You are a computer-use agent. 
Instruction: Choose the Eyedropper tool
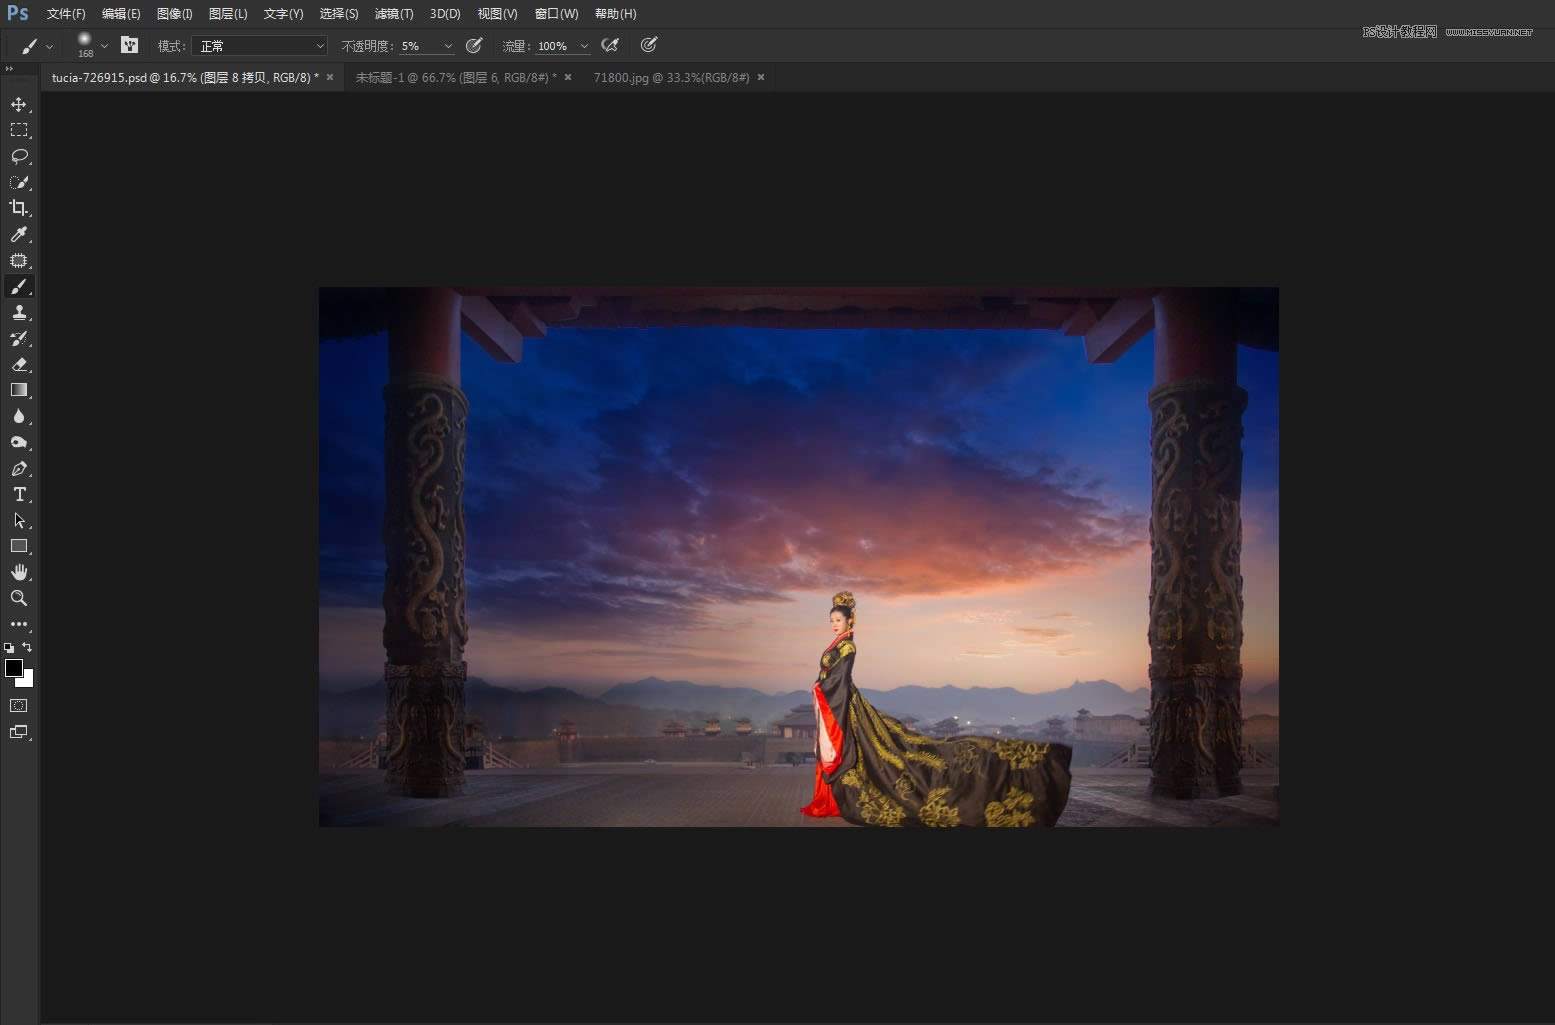[x=19, y=235]
